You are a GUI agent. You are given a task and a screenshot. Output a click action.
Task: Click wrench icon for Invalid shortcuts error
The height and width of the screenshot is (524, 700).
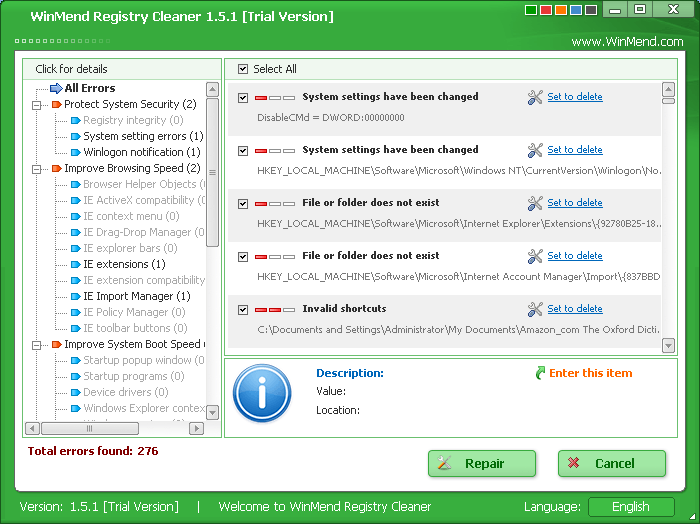(535, 309)
